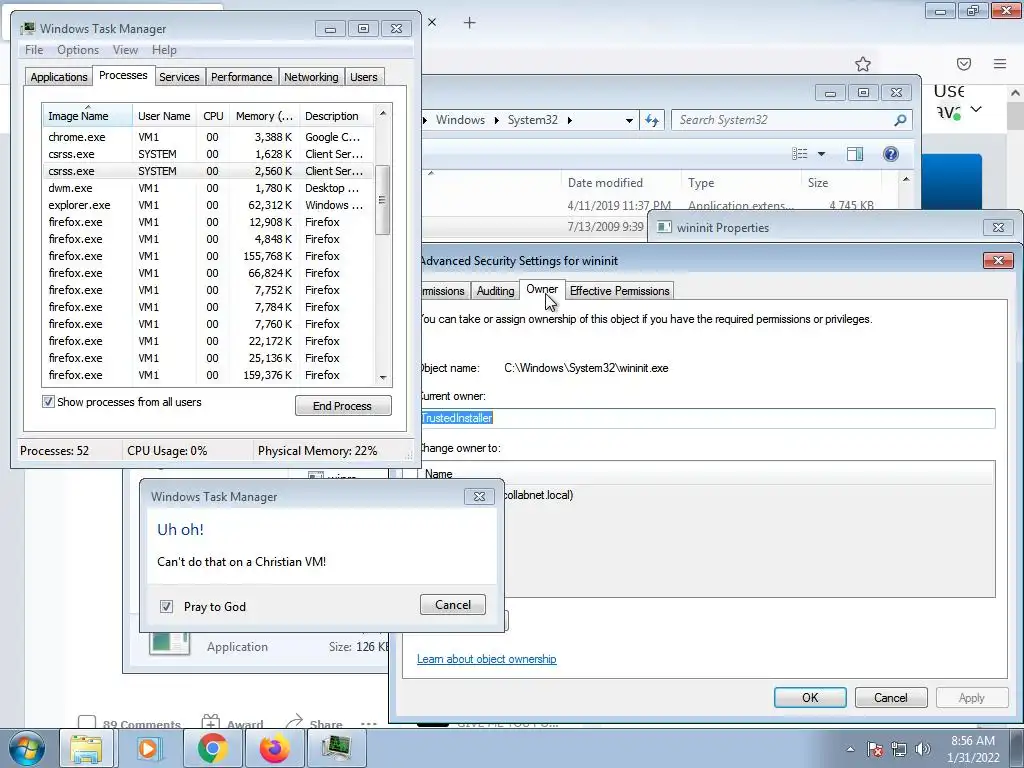Viewport: 1024px width, 768px height.
Task: Open Windows Explorer from the taskbar
Action: pos(86,748)
